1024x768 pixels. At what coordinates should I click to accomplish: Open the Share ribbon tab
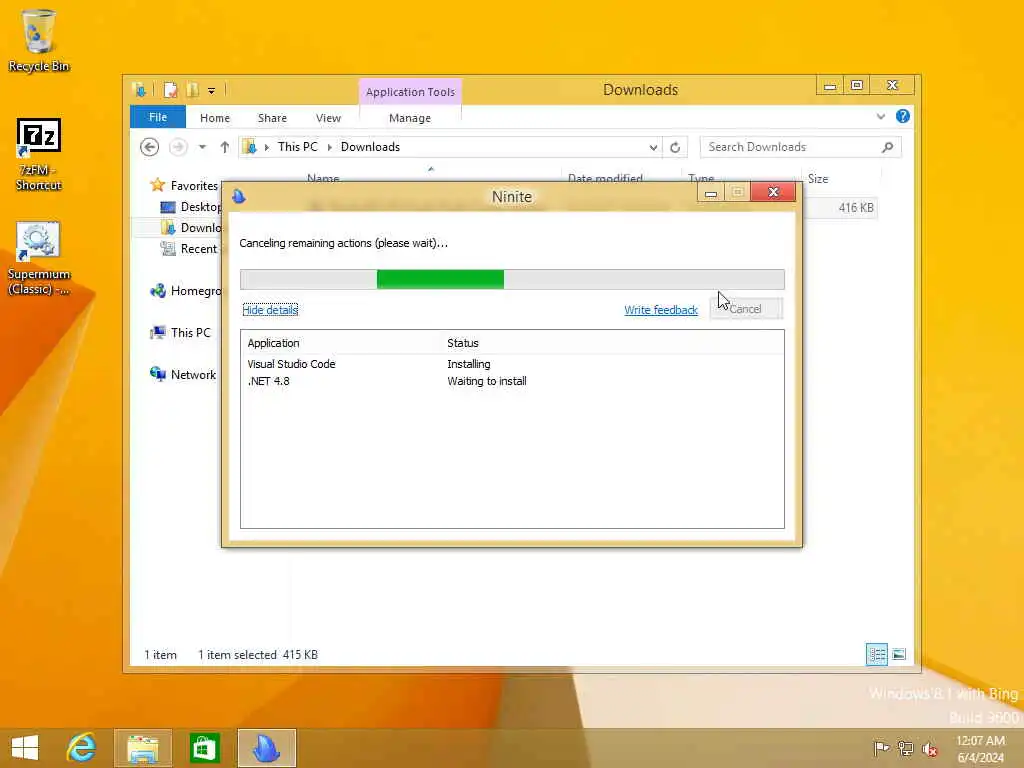(272, 118)
